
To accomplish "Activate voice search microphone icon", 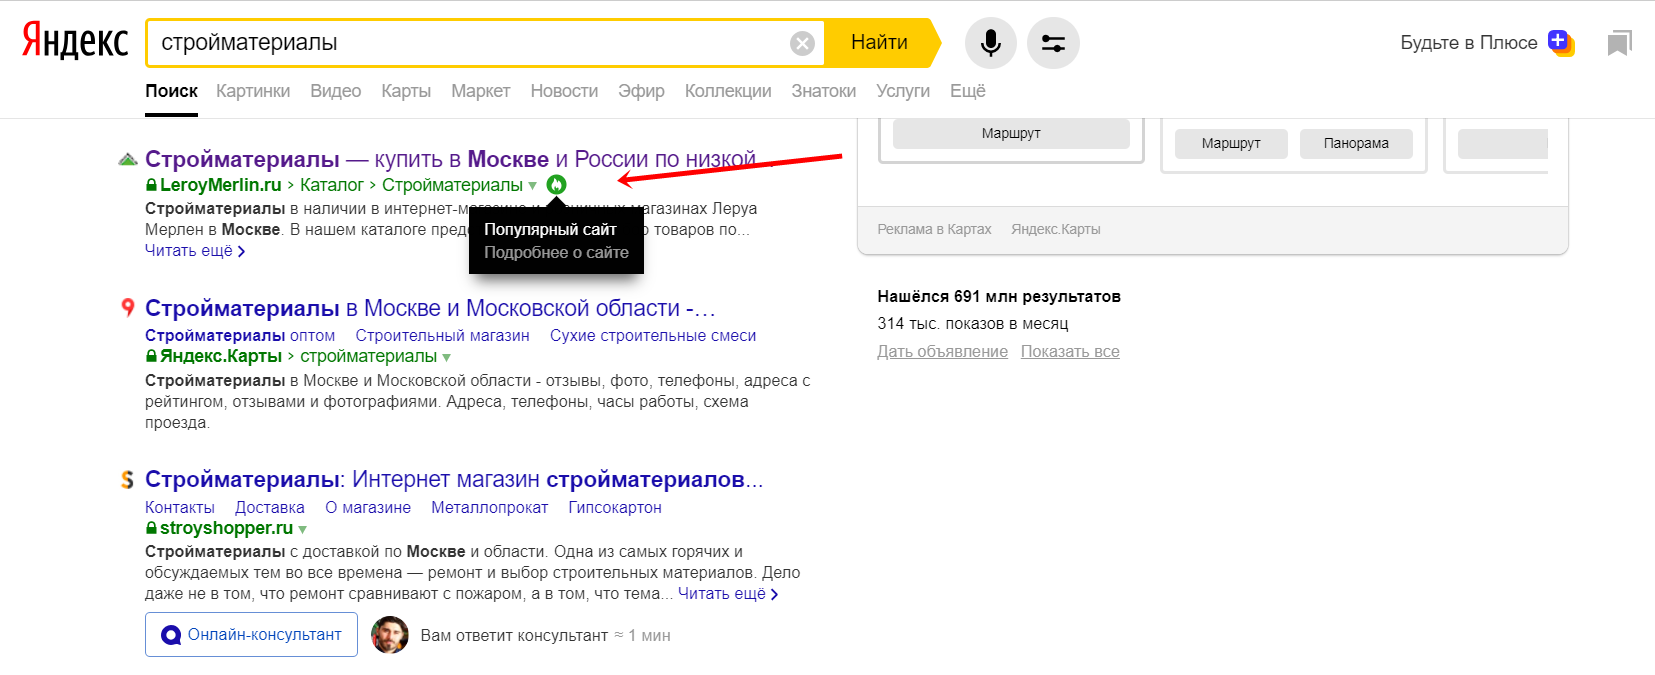I will (x=990, y=43).
